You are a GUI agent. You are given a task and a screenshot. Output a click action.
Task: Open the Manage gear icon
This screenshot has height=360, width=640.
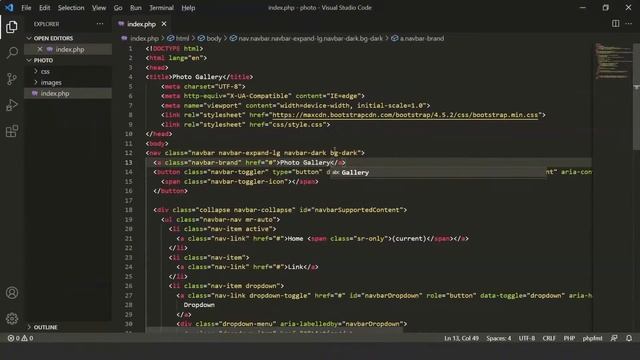click(x=12, y=318)
